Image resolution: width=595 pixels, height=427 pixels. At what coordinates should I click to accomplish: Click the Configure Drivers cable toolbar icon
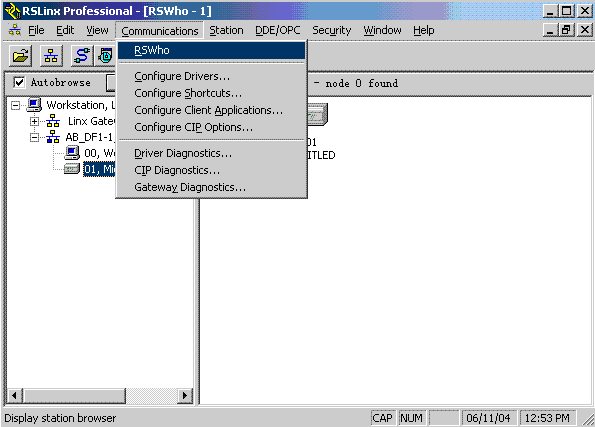pos(82,56)
